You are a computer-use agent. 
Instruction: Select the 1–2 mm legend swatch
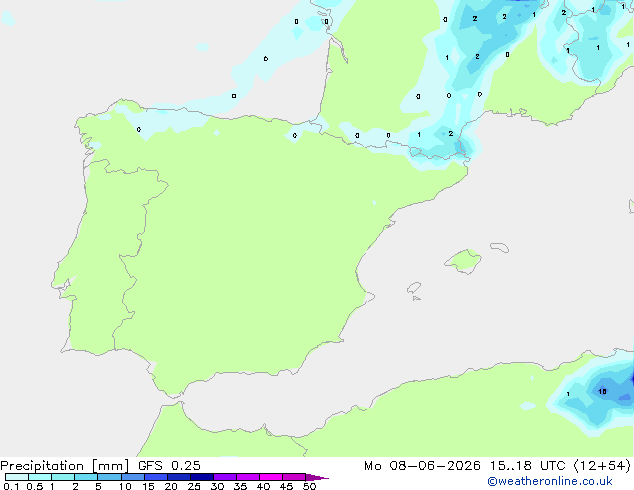point(63,477)
